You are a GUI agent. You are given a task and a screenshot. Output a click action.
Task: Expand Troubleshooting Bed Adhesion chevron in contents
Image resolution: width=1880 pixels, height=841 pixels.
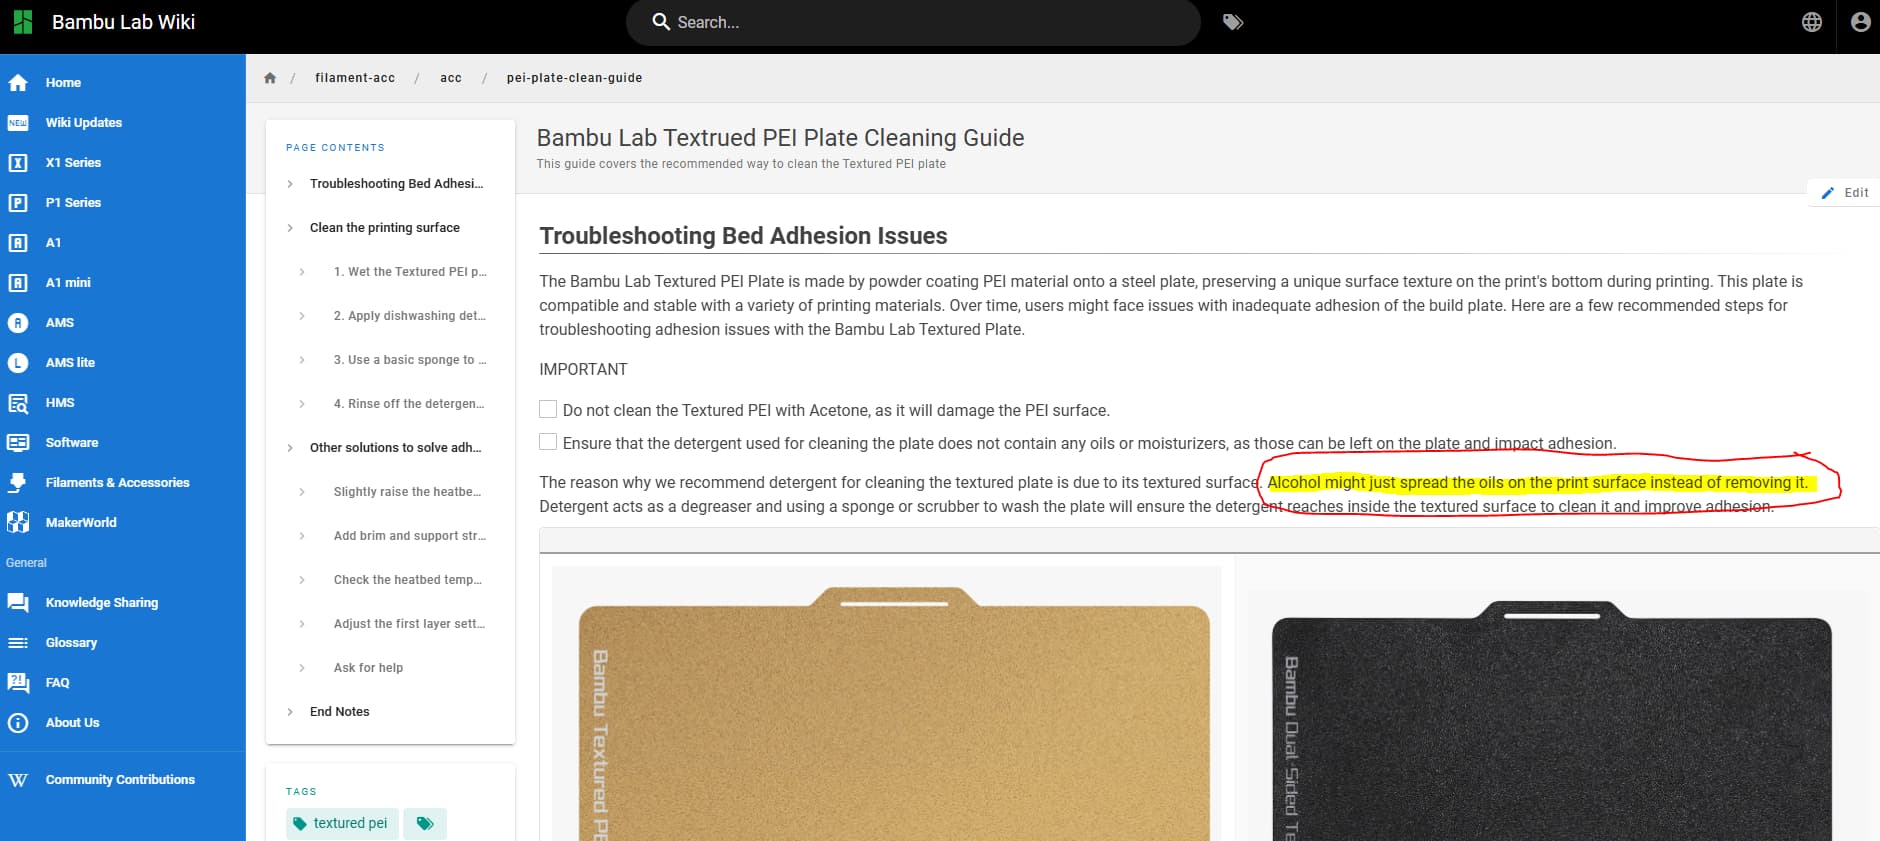coord(290,184)
